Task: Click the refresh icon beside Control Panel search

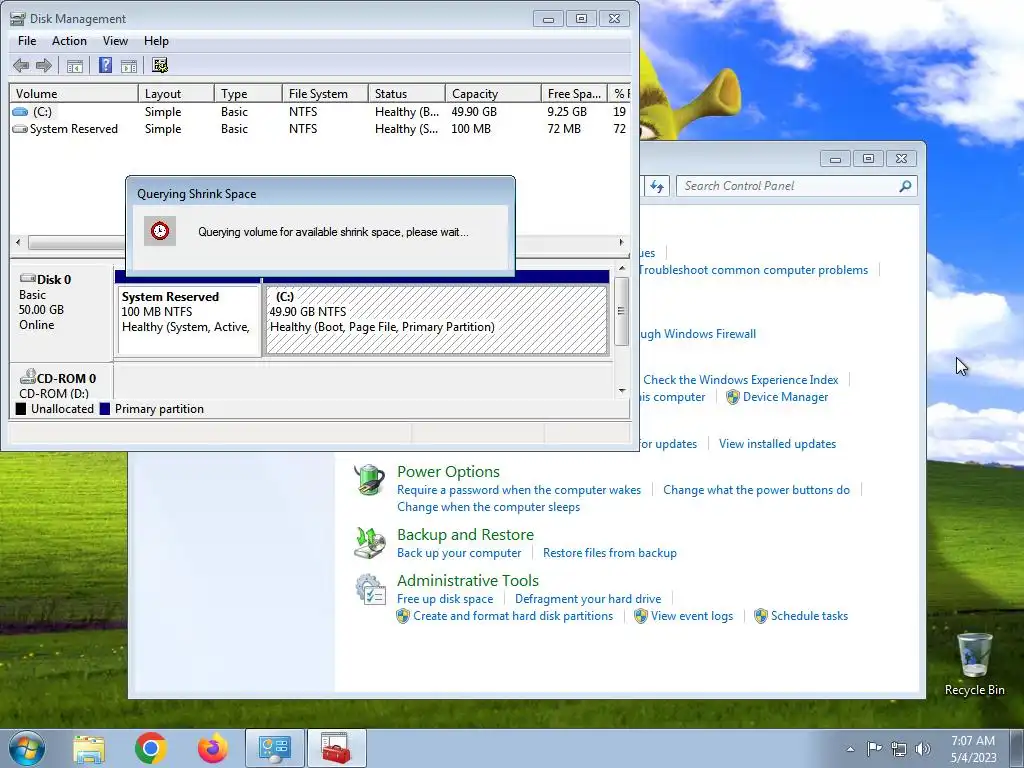Action: [x=657, y=186]
